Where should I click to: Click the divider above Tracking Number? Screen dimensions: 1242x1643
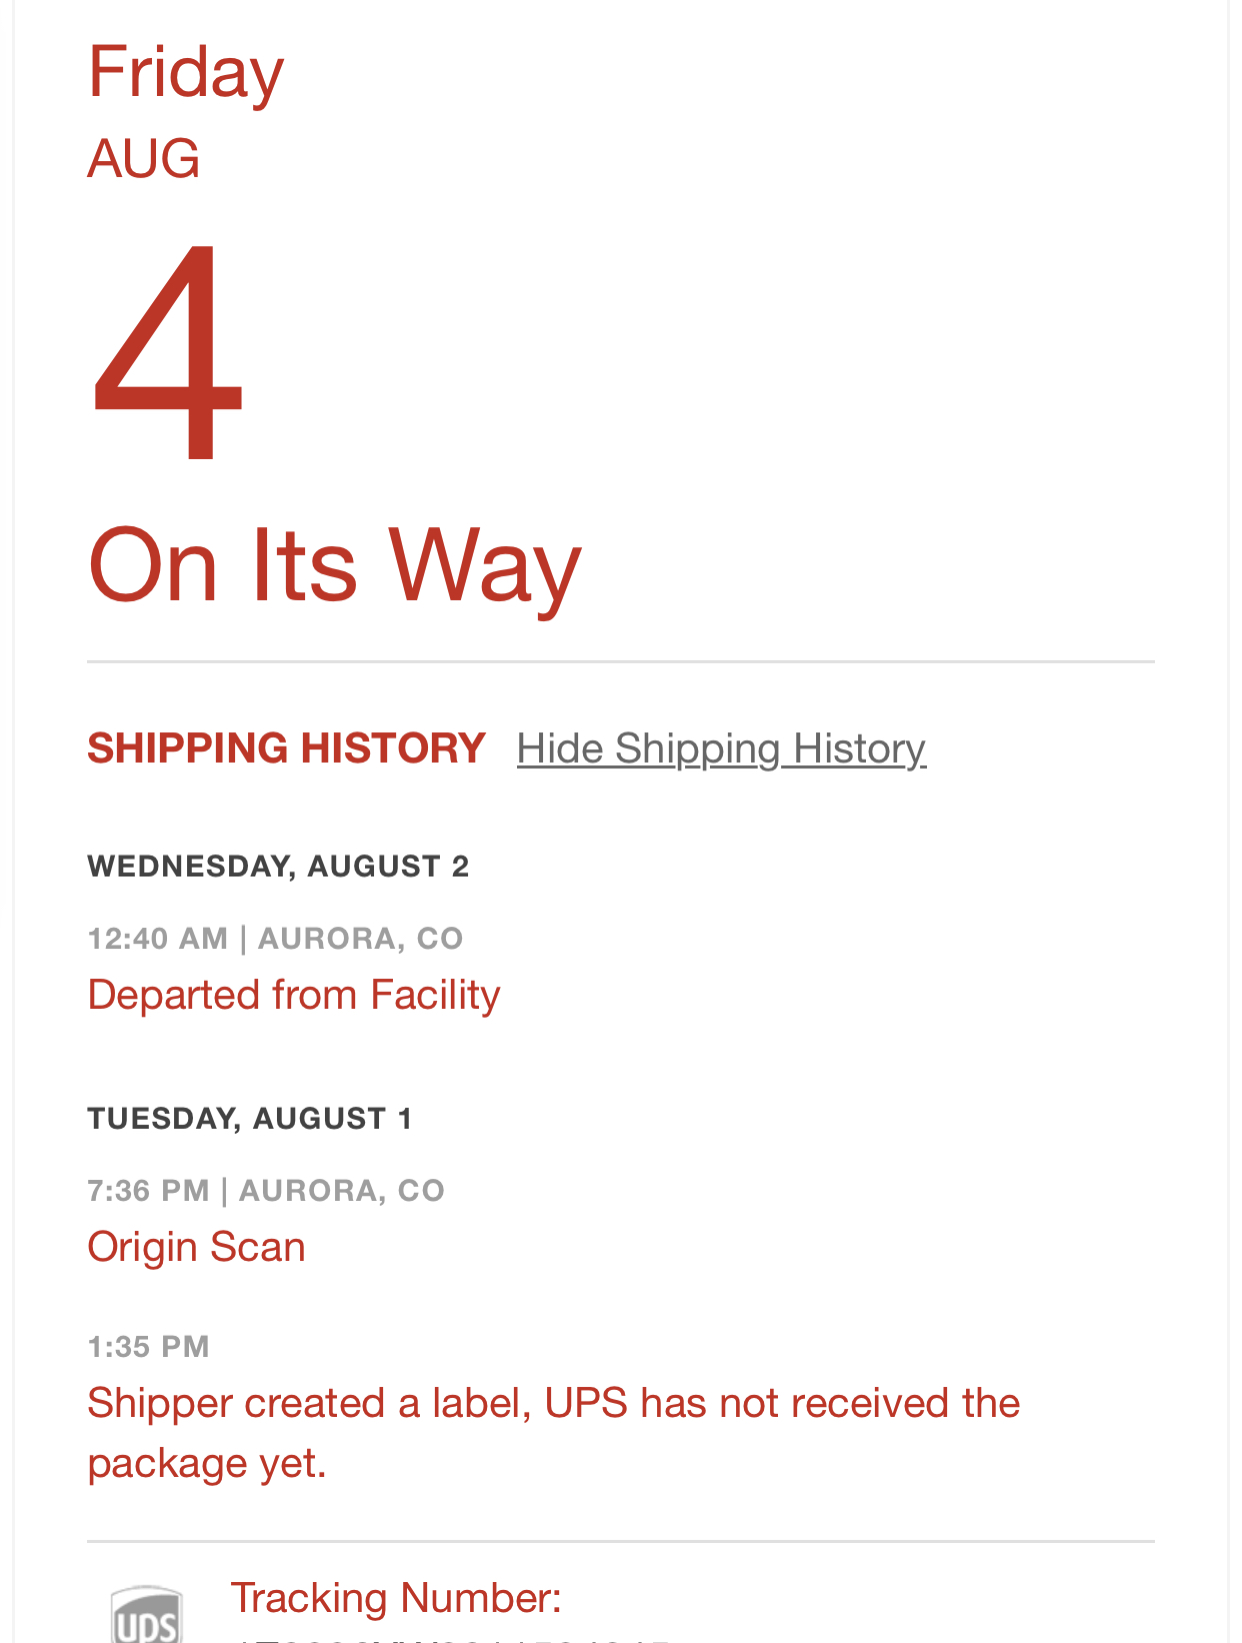tap(621, 1541)
